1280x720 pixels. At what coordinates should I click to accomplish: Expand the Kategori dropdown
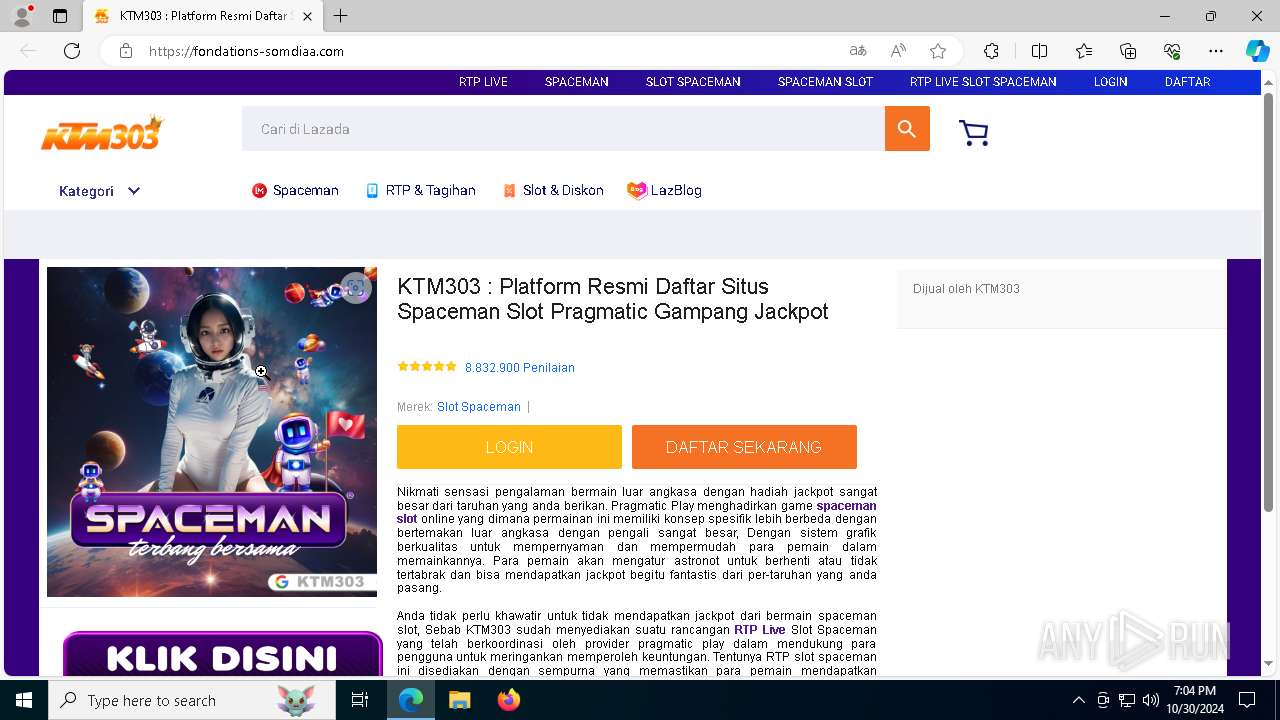tap(100, 191)
